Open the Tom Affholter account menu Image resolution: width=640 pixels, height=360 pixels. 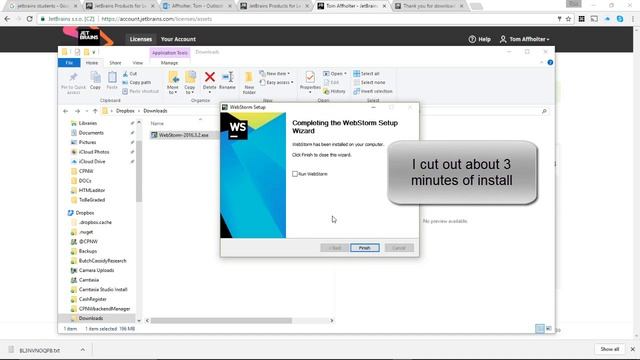(x=524, y=39)
